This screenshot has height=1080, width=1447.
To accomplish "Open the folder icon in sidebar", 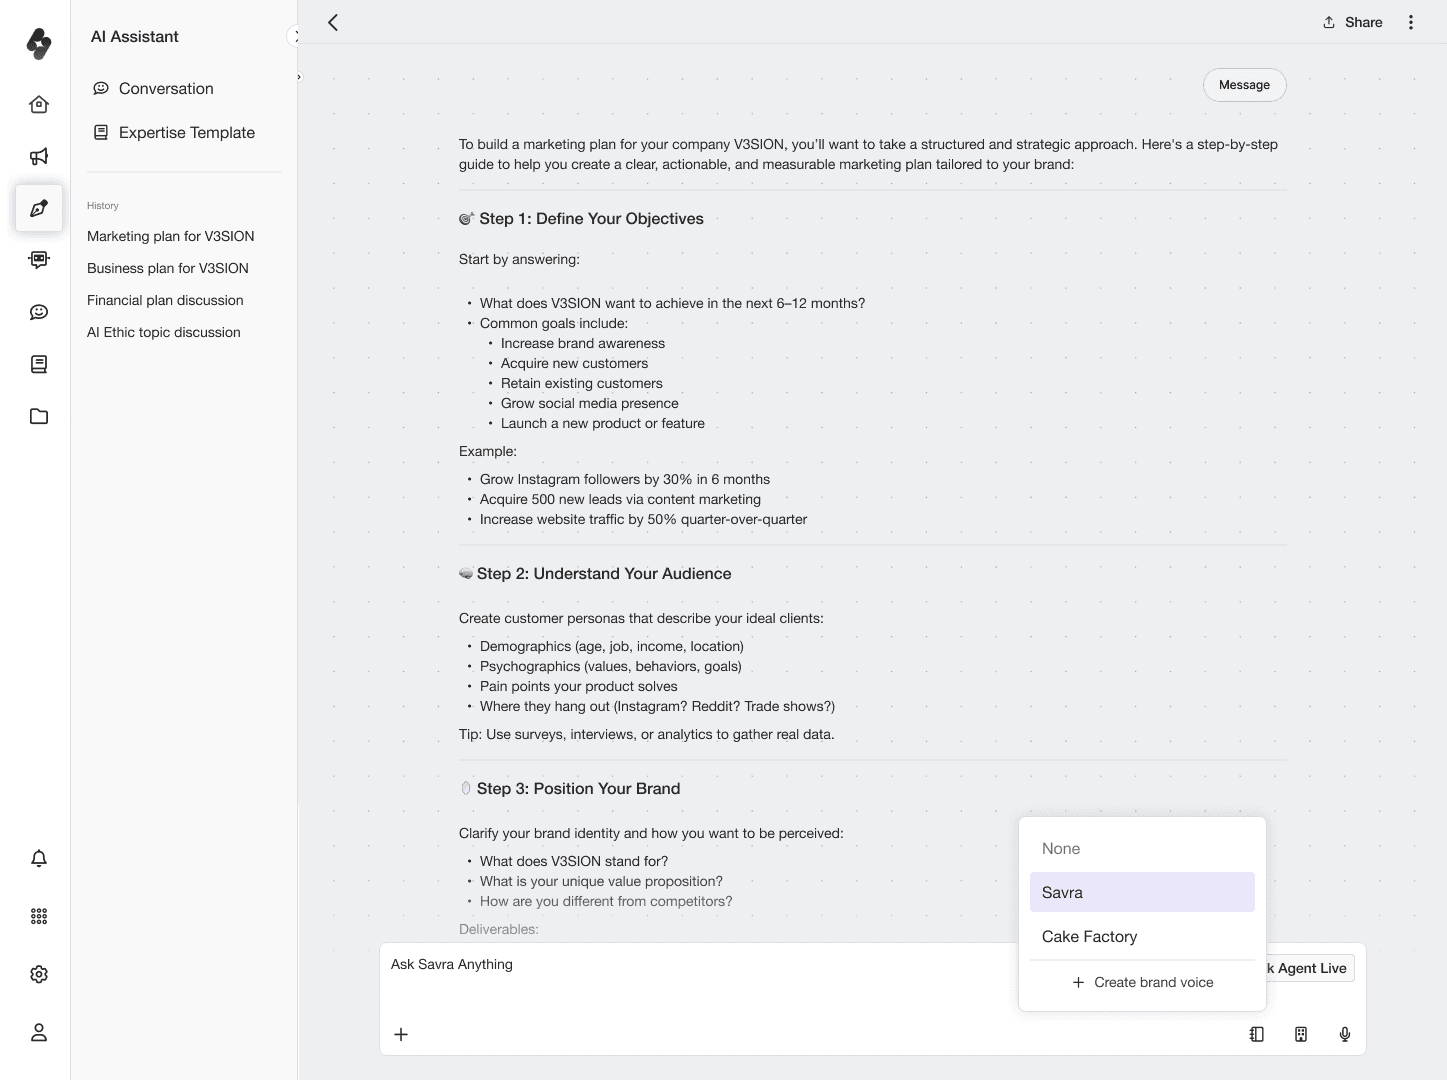I will pyautogui.click(x=39, y=416).
